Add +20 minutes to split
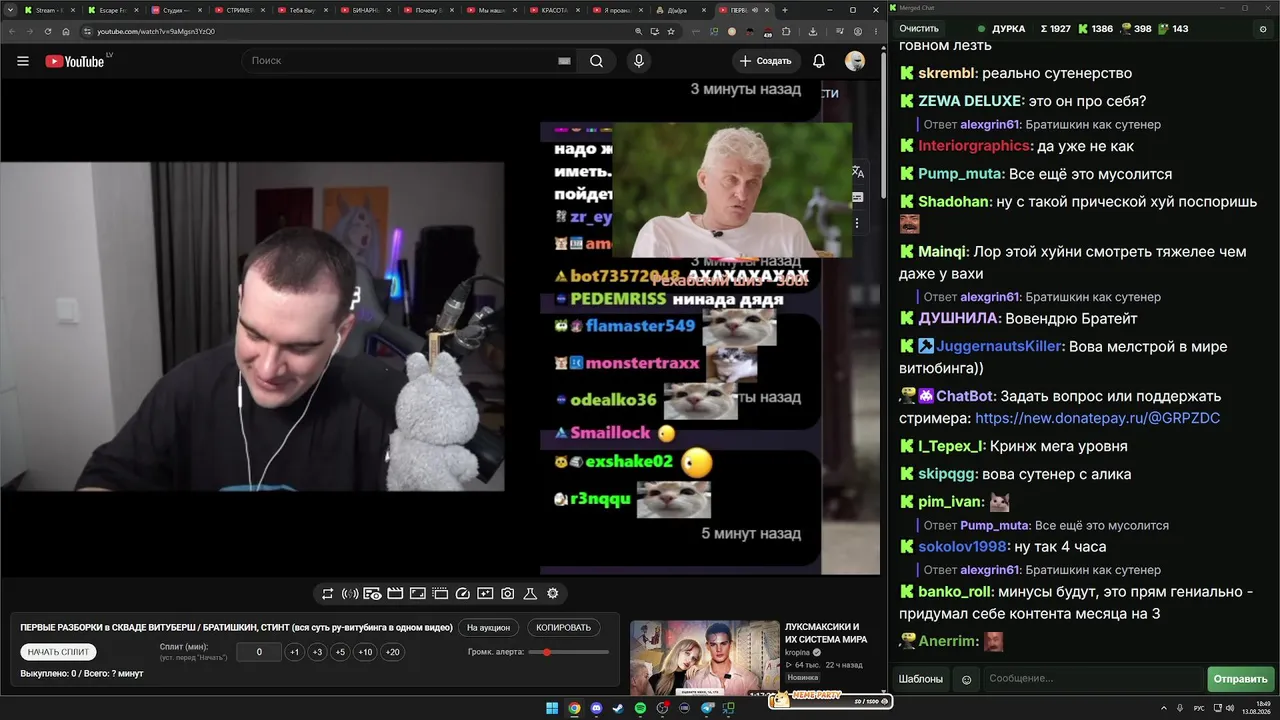 [x=392, y=652]
